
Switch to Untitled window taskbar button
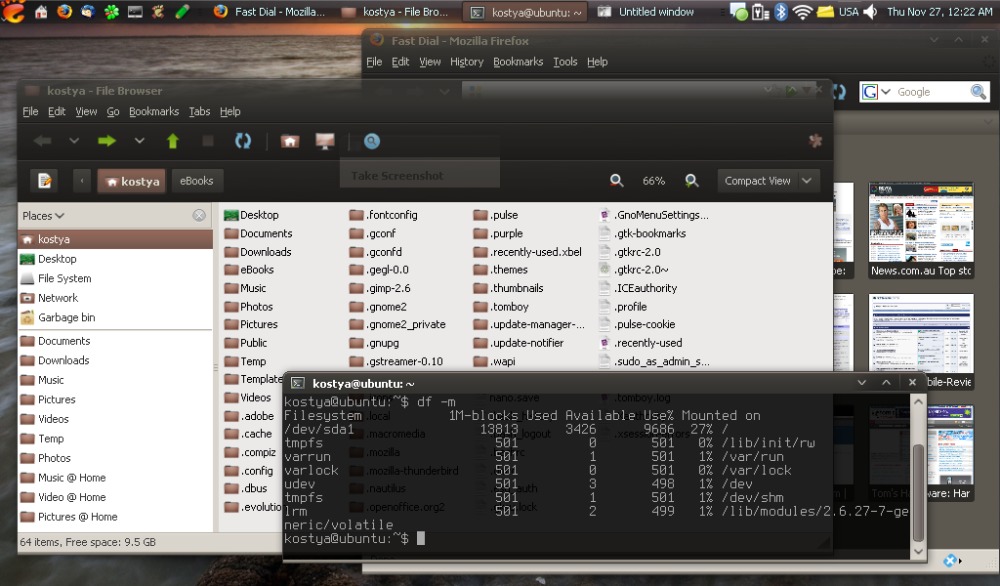click(647, 11)
